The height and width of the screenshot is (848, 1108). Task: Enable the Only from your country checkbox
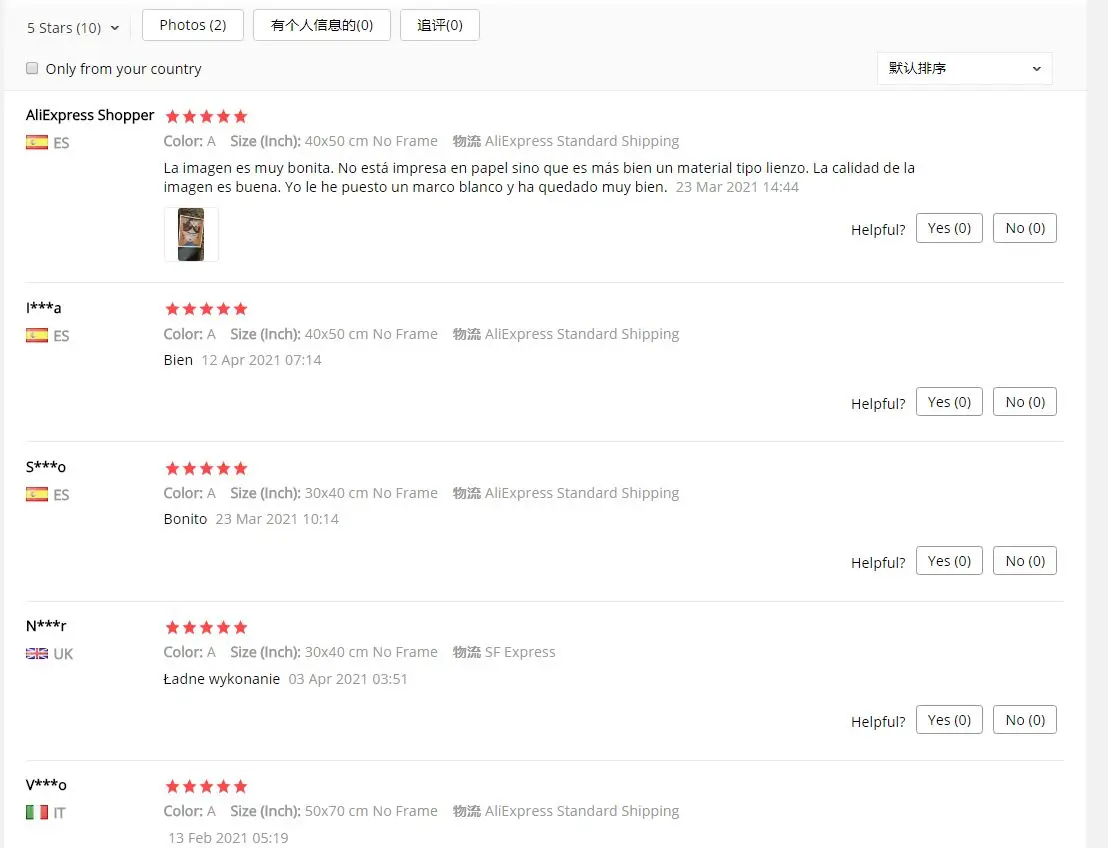[x=32, y=68]
